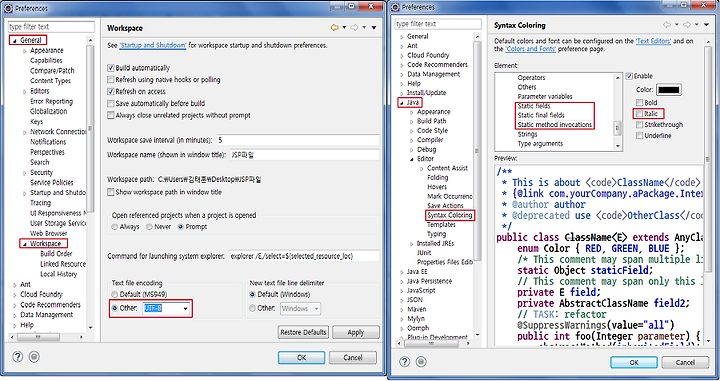Collapse the General tree node in left window
This screenshot has height=381, width=720.
15,41
